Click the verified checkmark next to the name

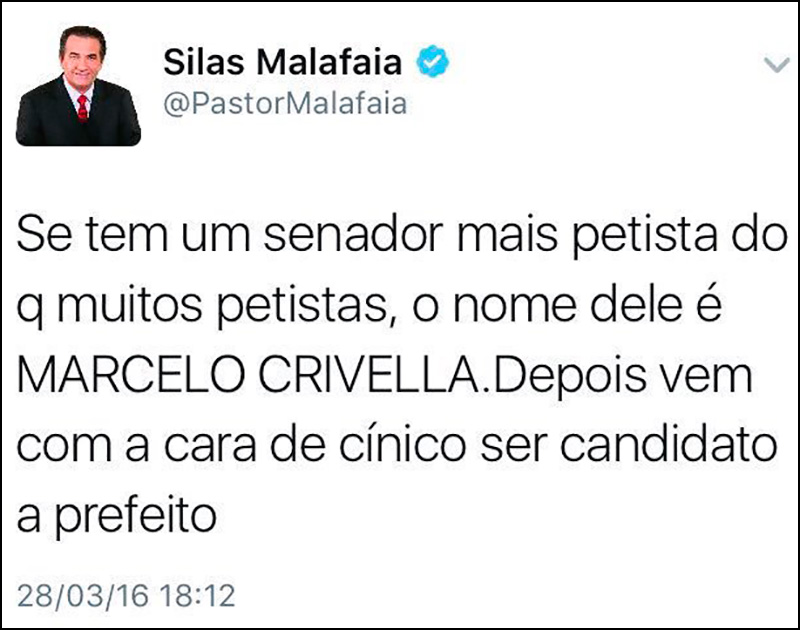point(432,57)
